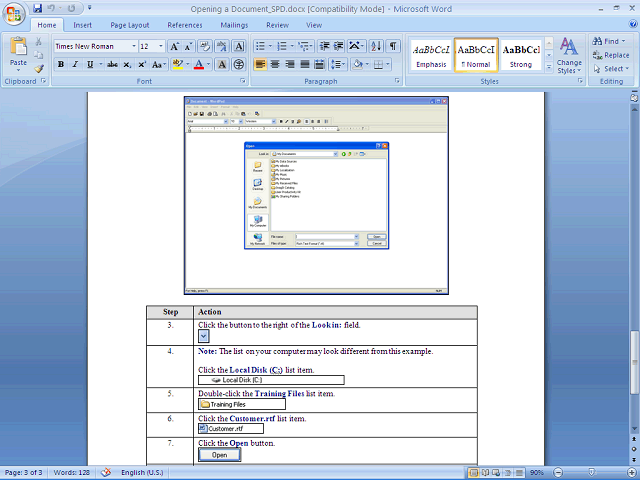Grow the font size

tap(174, 46)
